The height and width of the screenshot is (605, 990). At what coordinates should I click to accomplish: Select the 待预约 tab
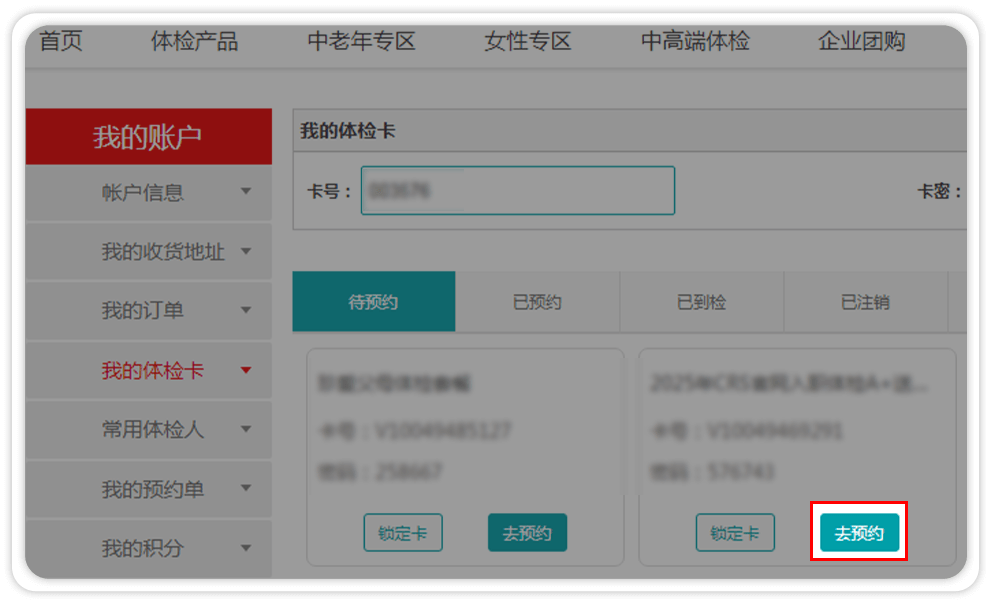373,302
